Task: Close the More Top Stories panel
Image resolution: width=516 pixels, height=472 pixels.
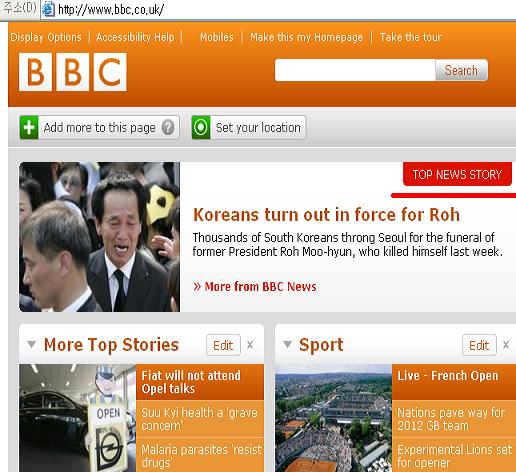Action: pyautogui.click(x=250, y=345)
